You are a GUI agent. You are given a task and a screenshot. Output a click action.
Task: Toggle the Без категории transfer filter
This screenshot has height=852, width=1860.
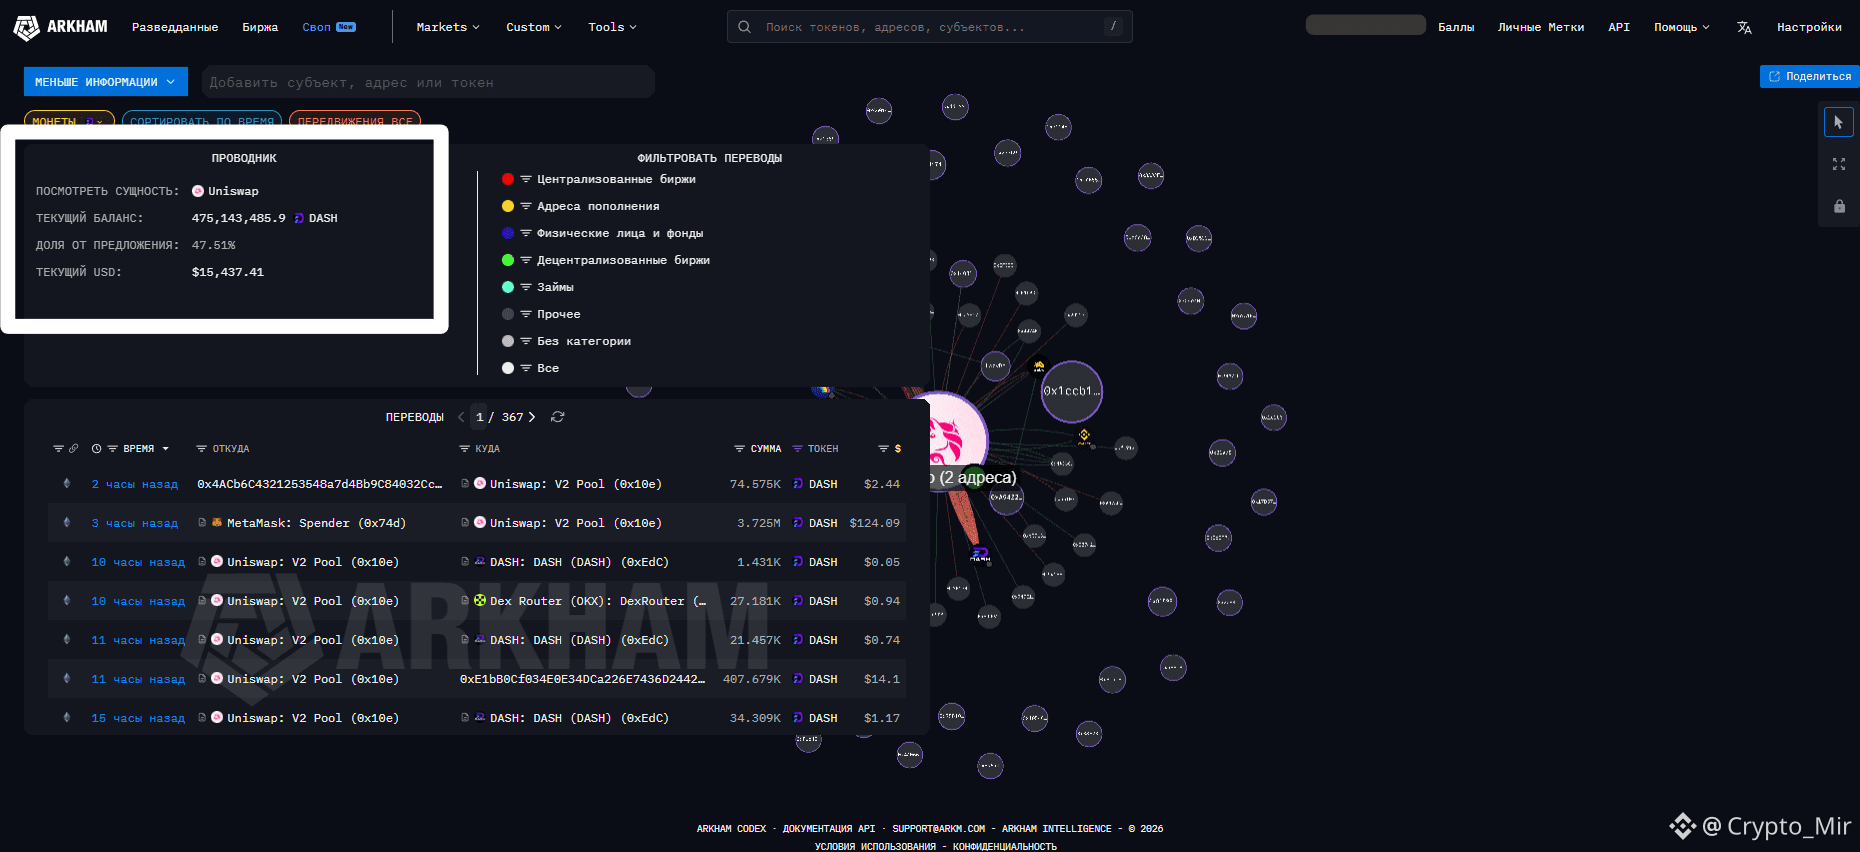click(x=584, y=341)
